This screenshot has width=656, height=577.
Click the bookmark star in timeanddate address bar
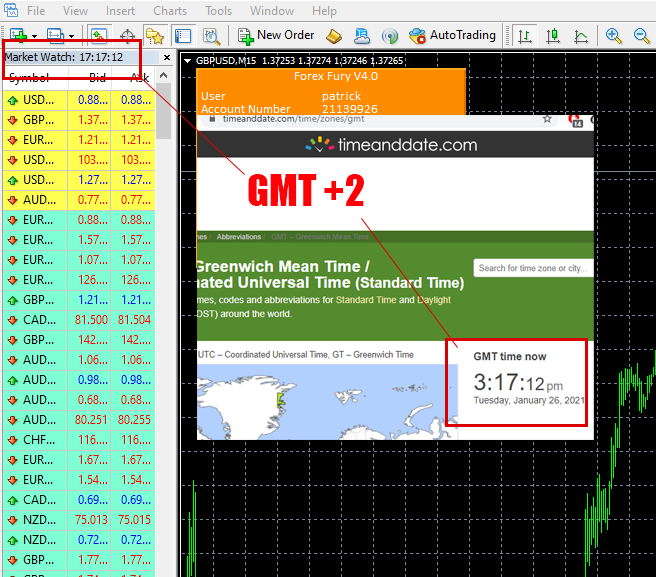pos(547,119)
